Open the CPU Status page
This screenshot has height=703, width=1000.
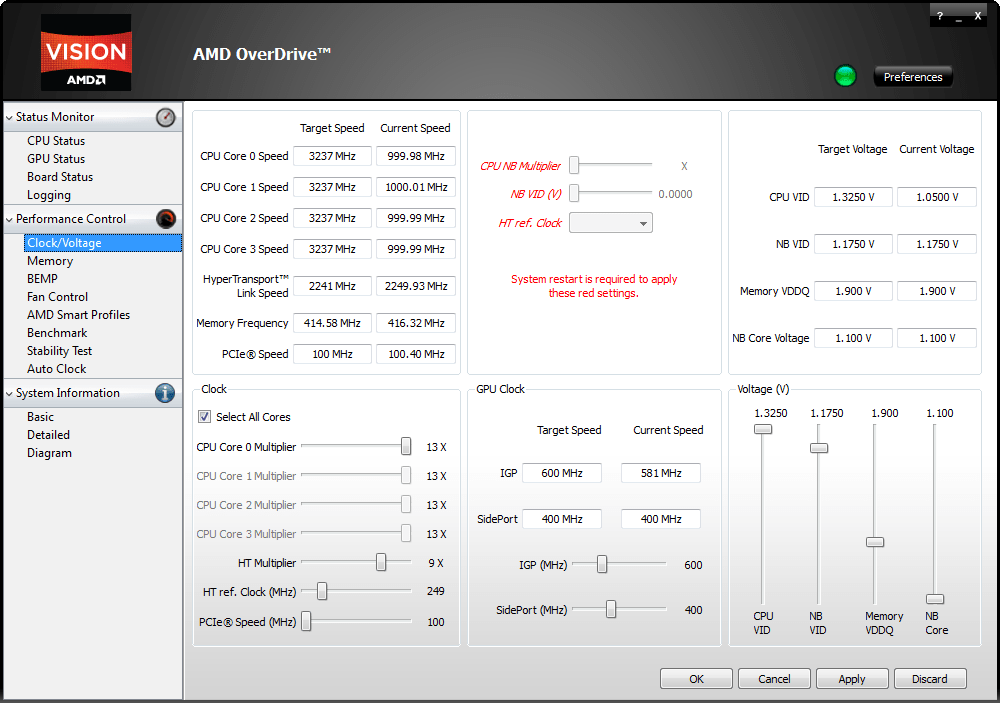click(55, 141)
